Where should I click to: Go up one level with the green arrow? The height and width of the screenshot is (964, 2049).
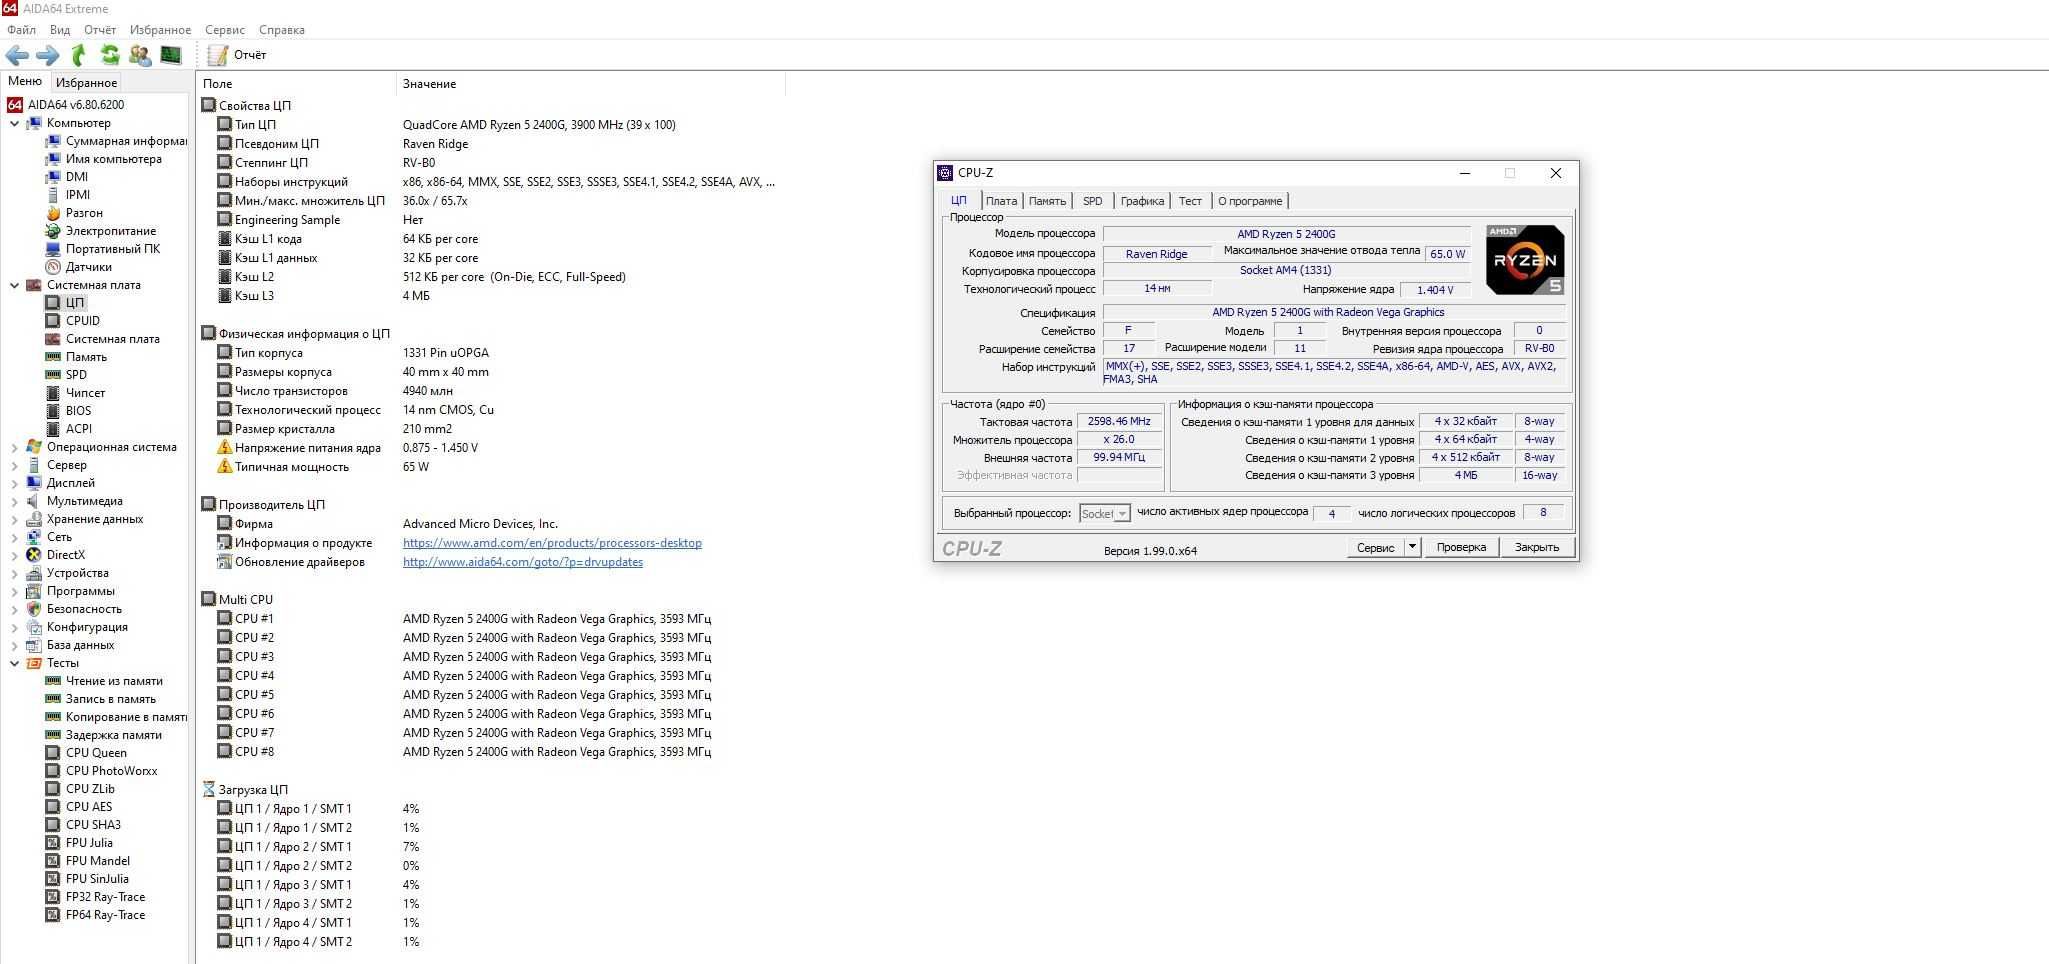(x=79, y=55)
